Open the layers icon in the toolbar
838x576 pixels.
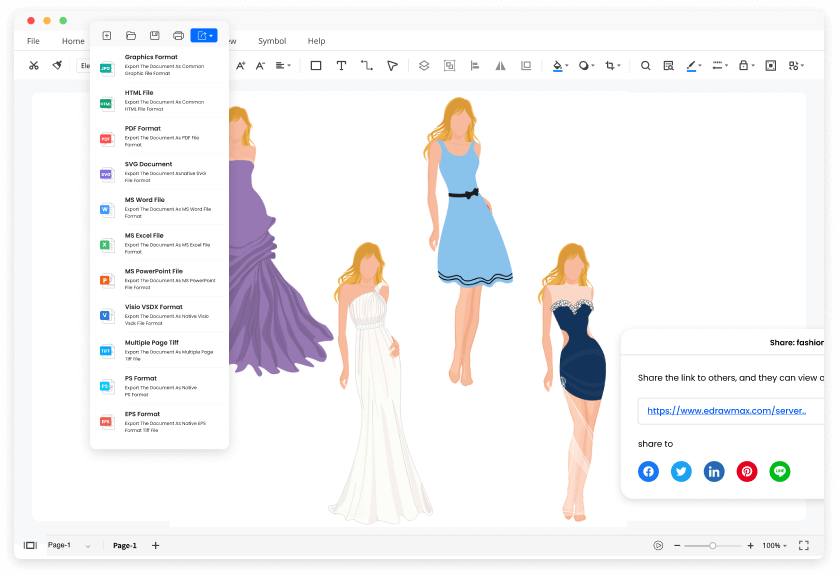click(424, 66)
